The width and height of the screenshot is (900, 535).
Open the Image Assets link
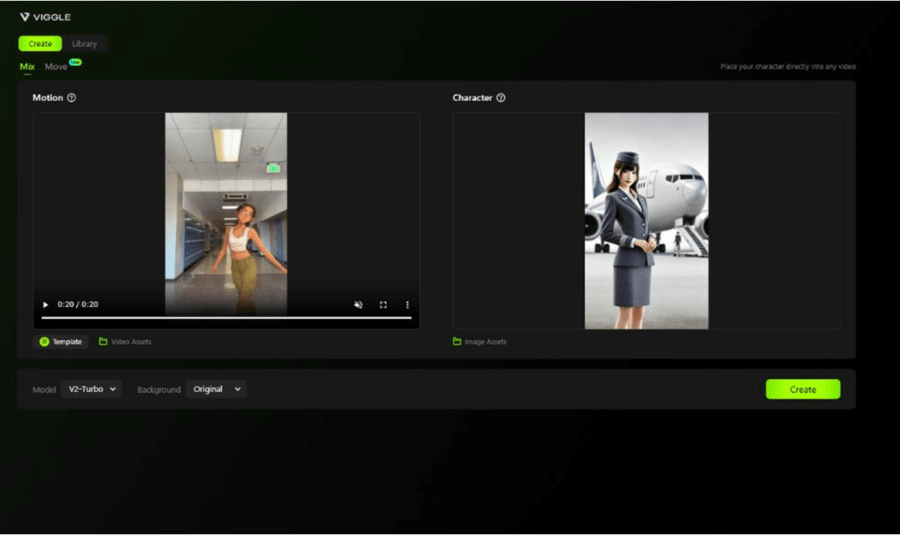(485, 342)
